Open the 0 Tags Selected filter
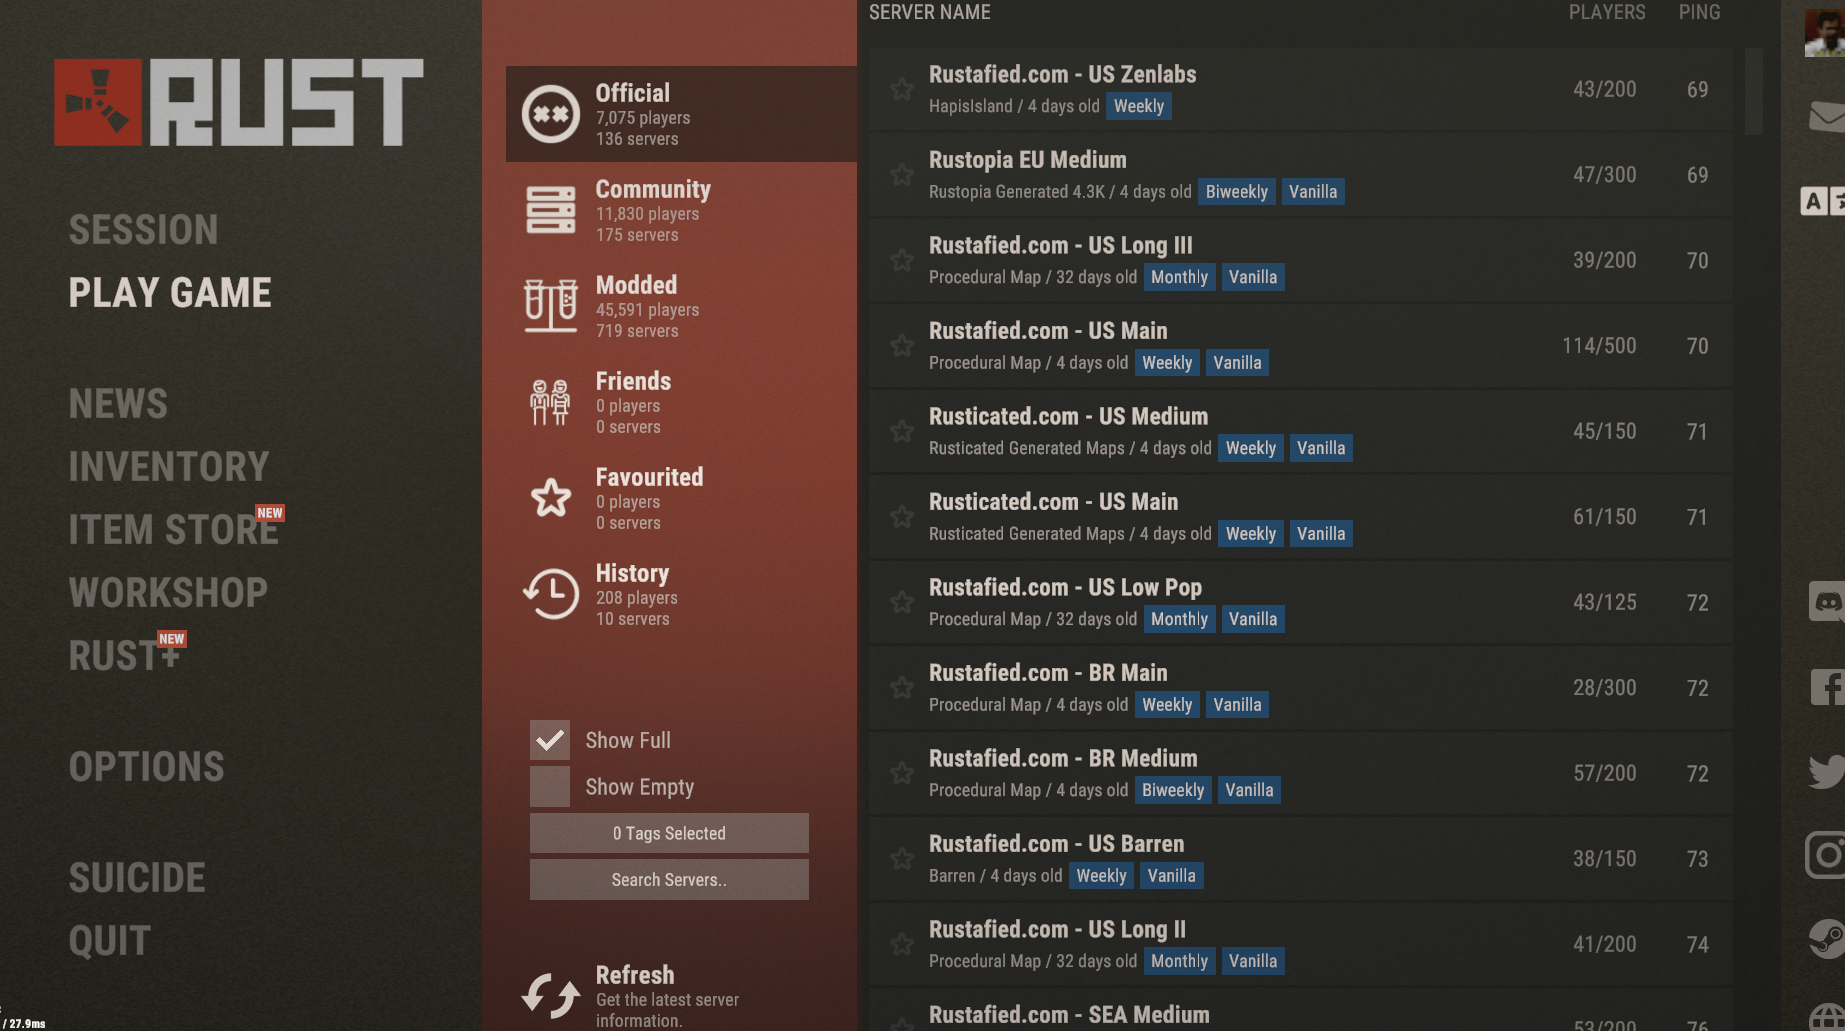Screen dimensions: 1845x1031 click(669, 833)
